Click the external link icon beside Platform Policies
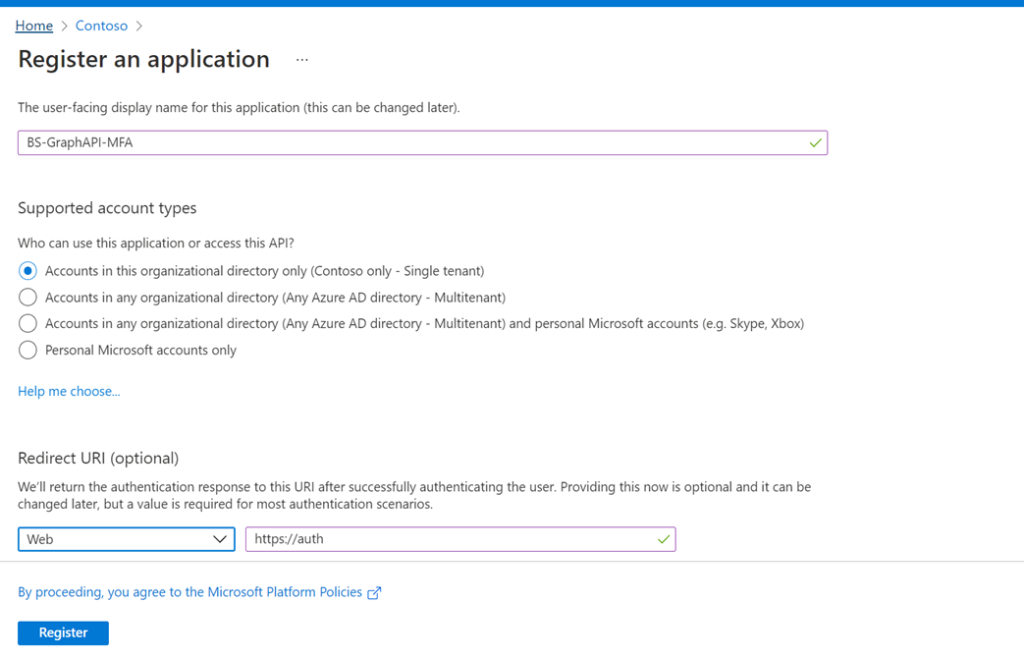Image resolution: width=1024 pixels, height=658 pixels. coord(374,593)
